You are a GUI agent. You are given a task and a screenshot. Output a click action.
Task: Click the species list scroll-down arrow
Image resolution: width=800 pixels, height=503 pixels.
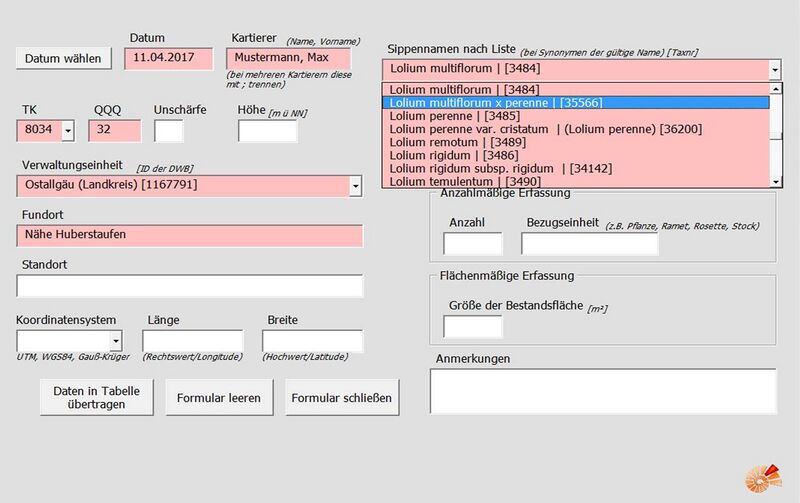[x=776, y=182]
